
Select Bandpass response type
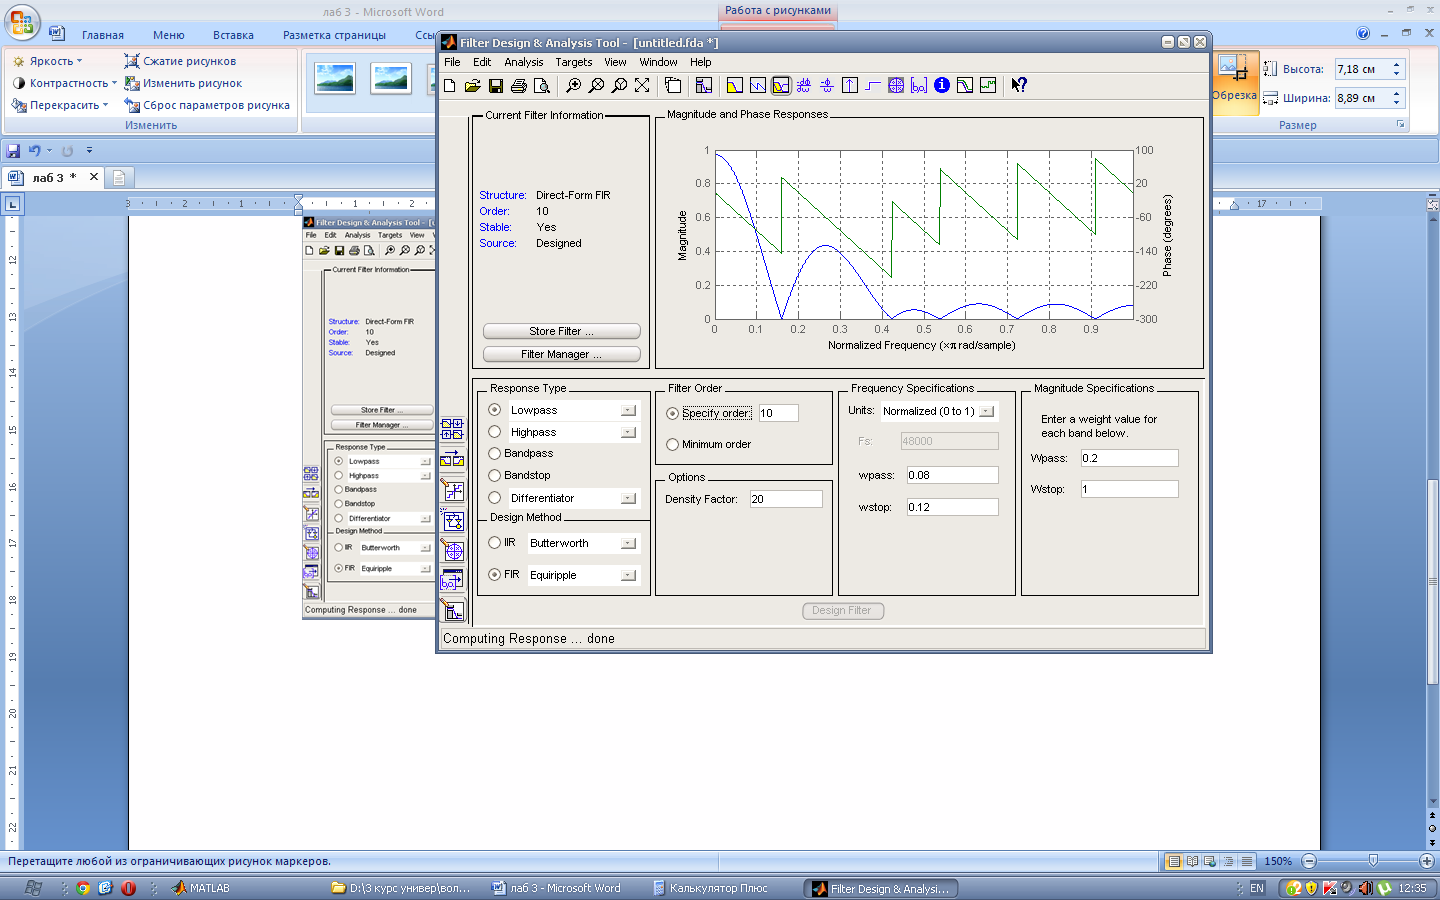pyautogui.click(x=495, y=453)
